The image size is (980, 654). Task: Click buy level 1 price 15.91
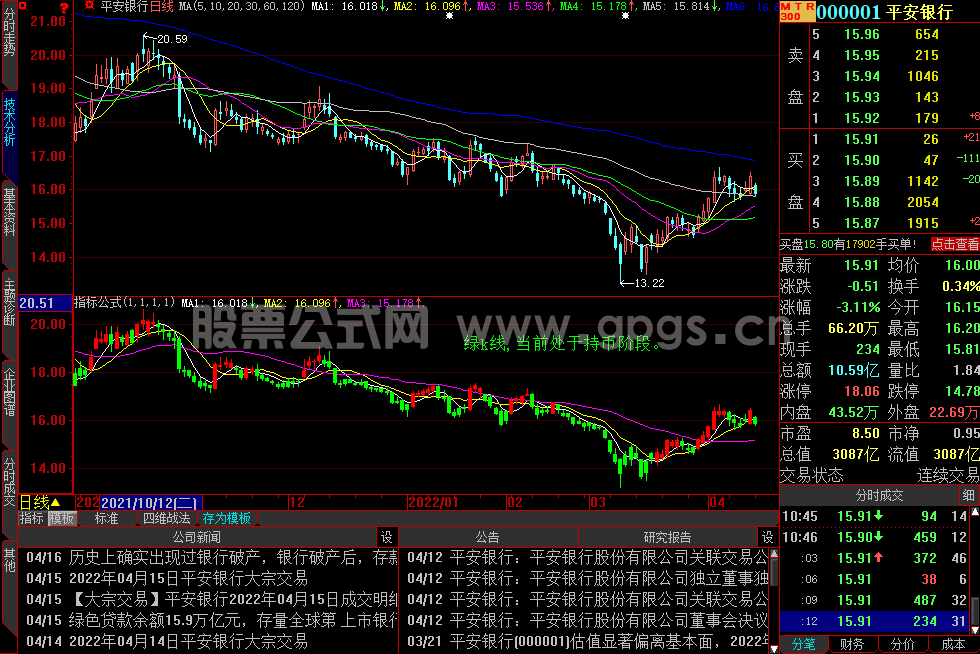[x=861, y=139]
